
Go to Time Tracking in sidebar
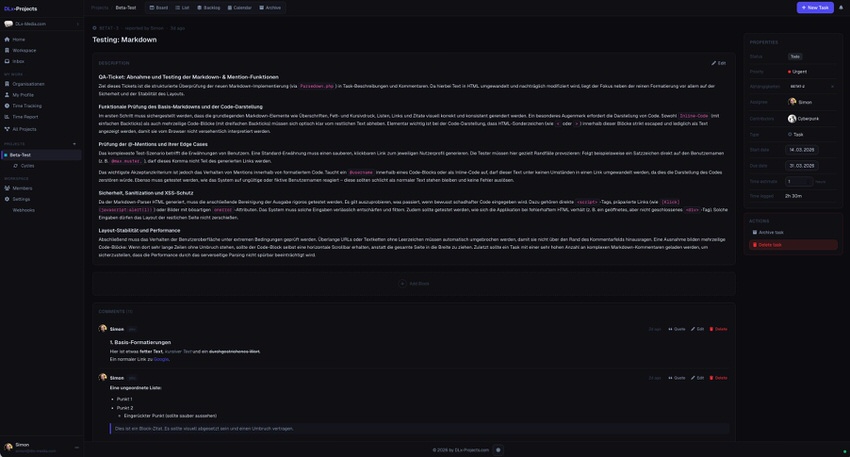pos(26,106)
